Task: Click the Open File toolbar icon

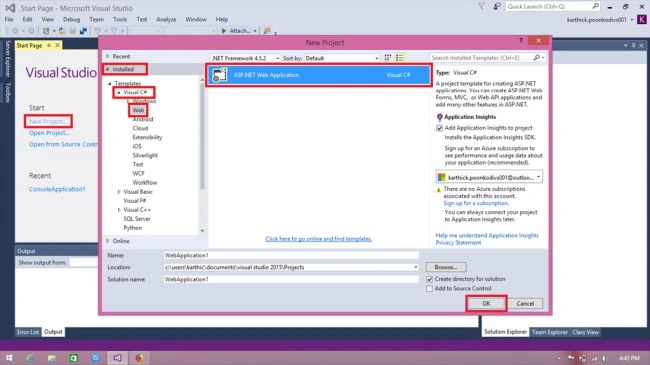Action: (62, 31)
